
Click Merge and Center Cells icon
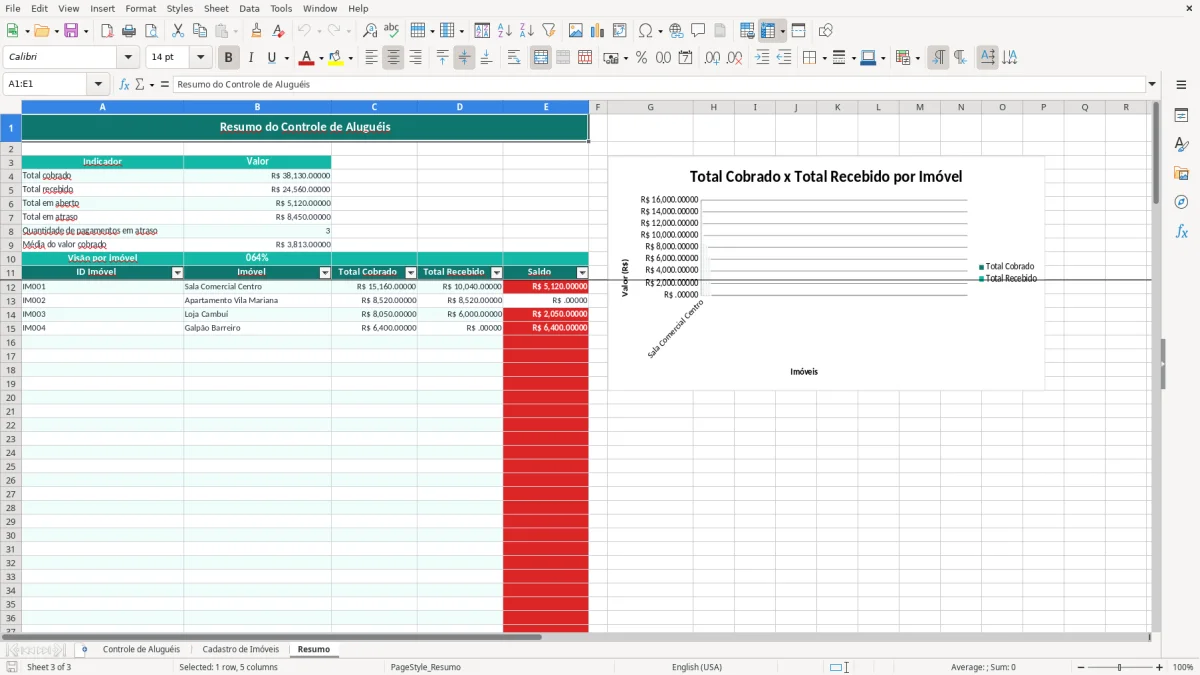point(541,58)
